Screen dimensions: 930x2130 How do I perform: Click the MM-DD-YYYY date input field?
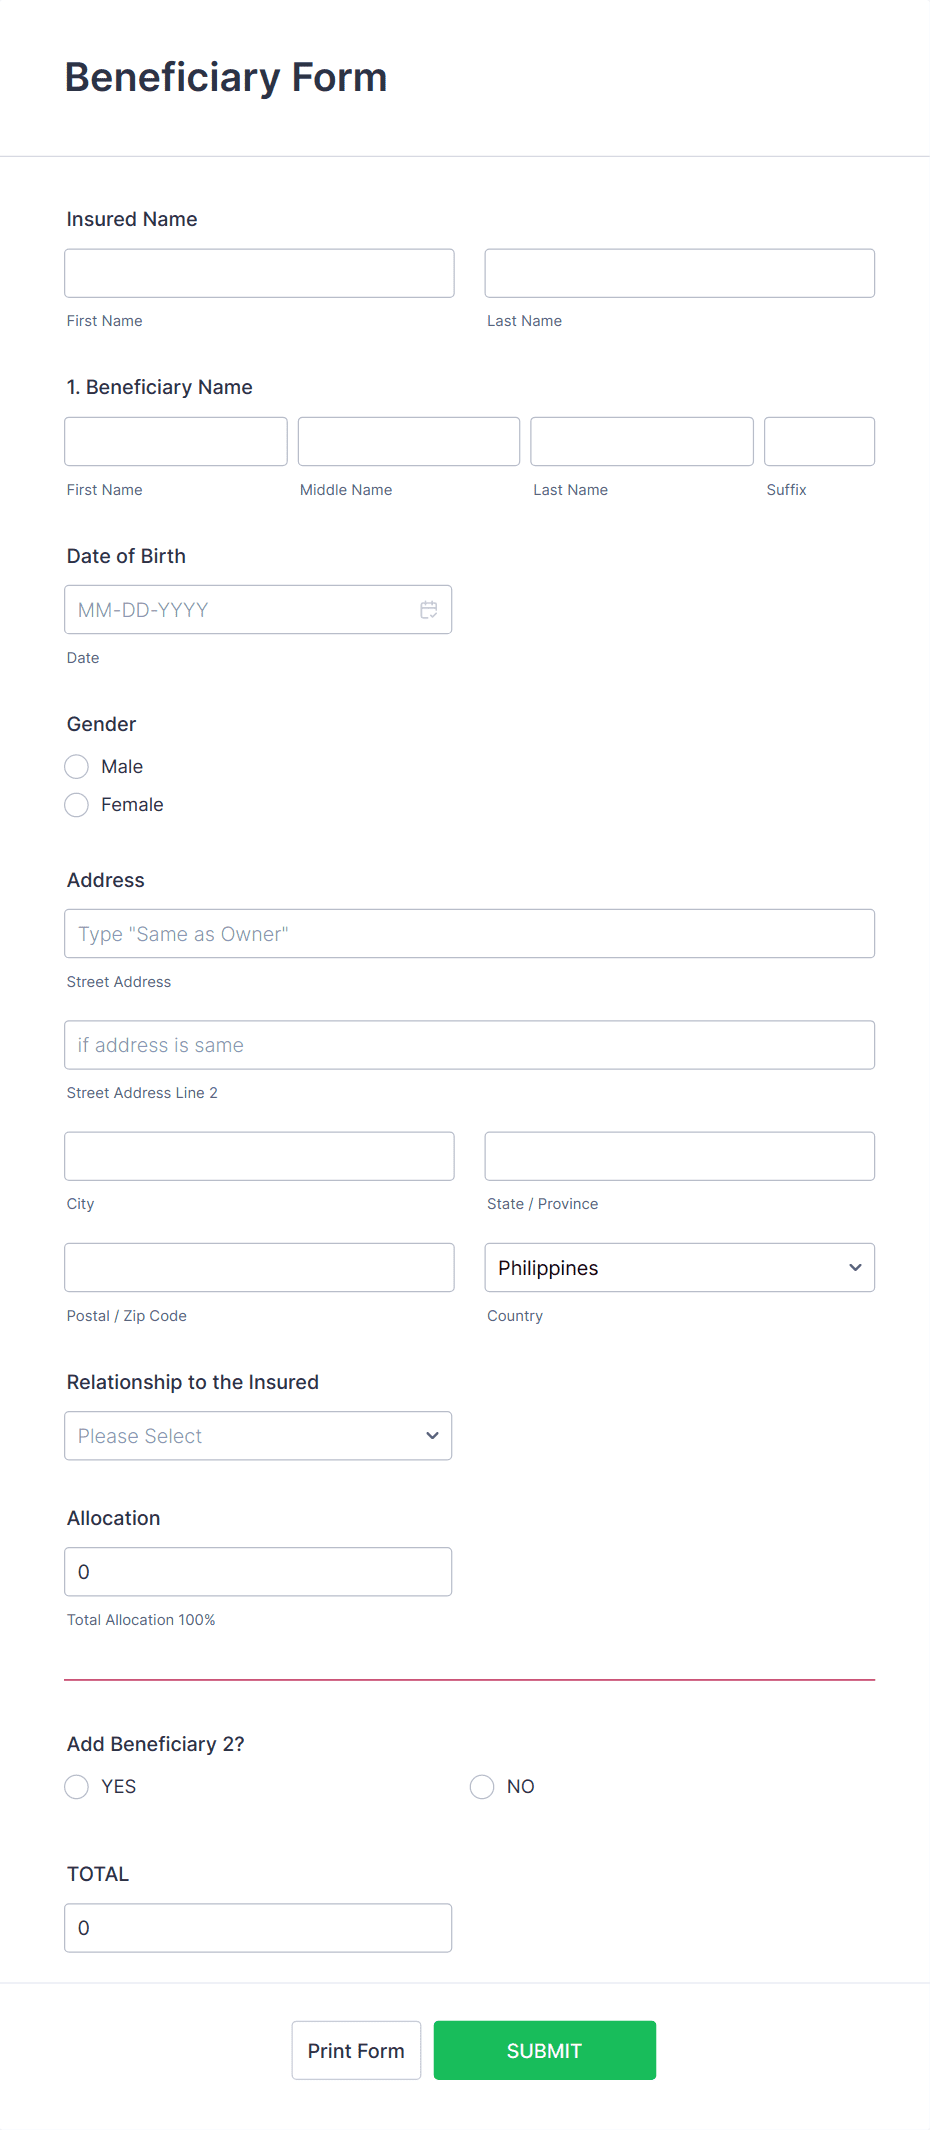(x=240, y=609)
